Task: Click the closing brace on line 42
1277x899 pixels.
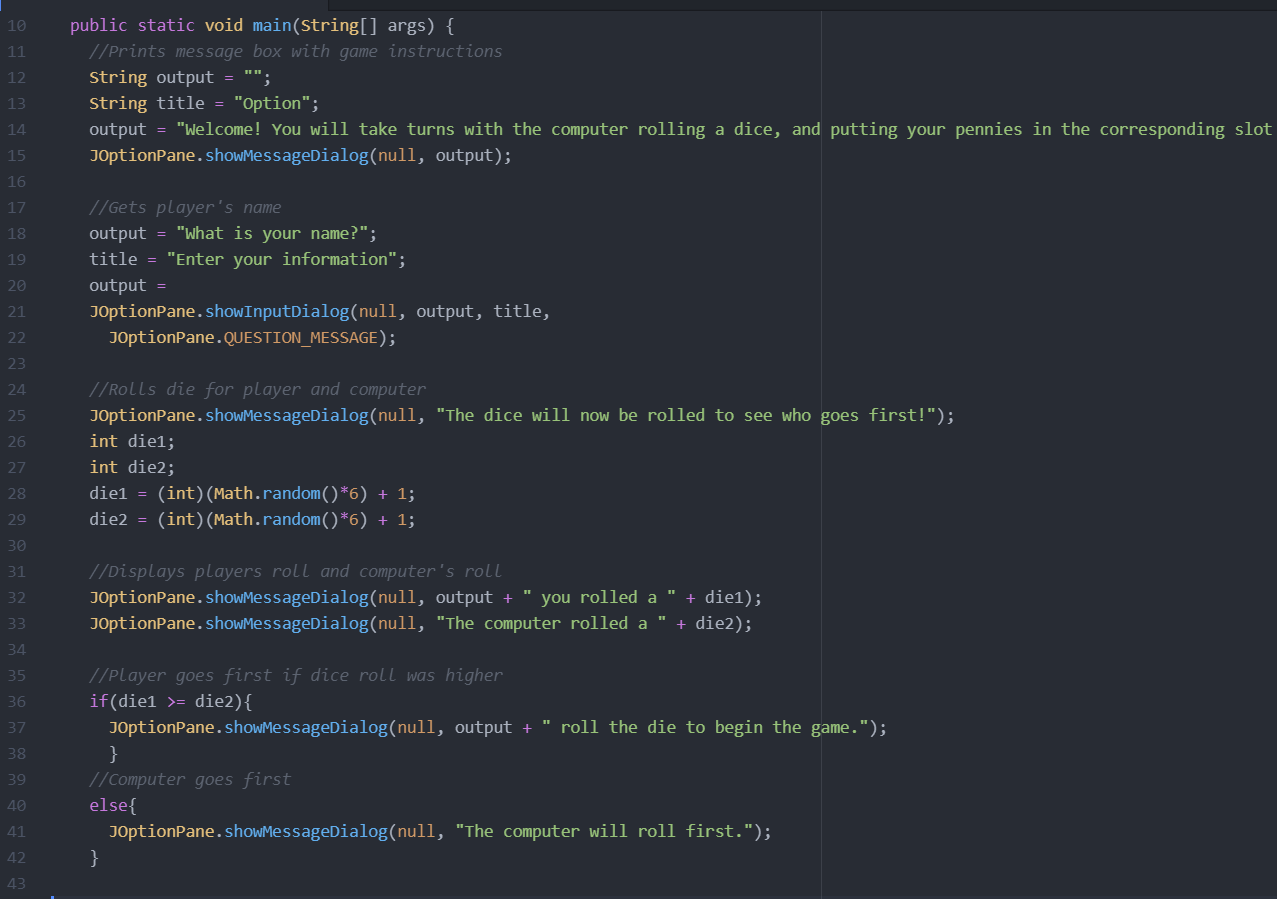Action: click(x=94, y=857)
